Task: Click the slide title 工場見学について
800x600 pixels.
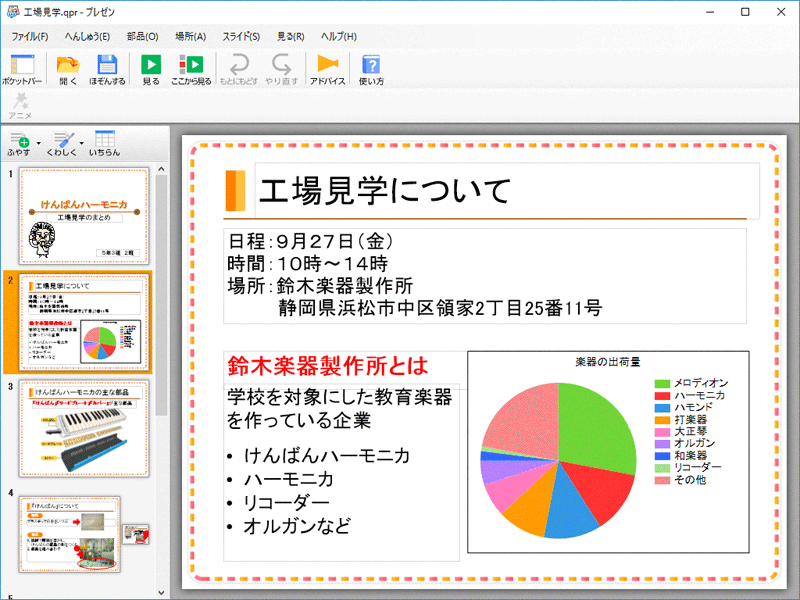Action: click(385, 191)
